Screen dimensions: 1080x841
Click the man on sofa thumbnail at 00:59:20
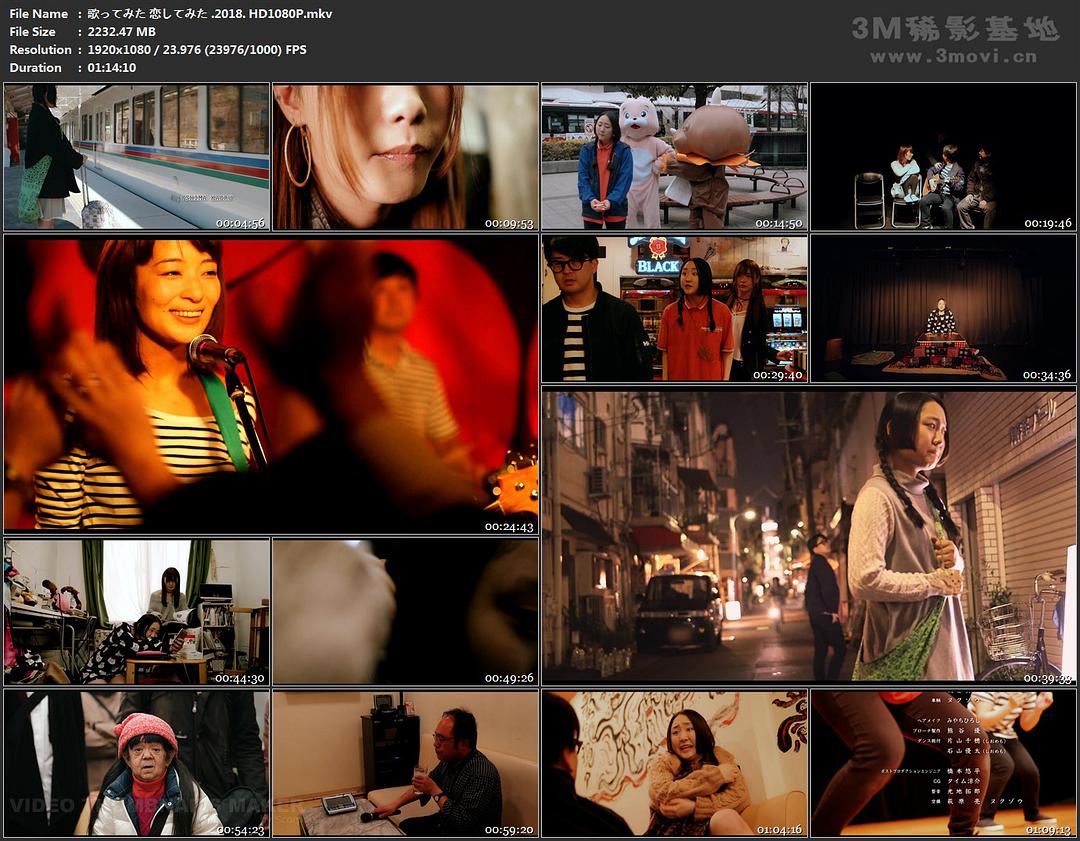[405, 763]
